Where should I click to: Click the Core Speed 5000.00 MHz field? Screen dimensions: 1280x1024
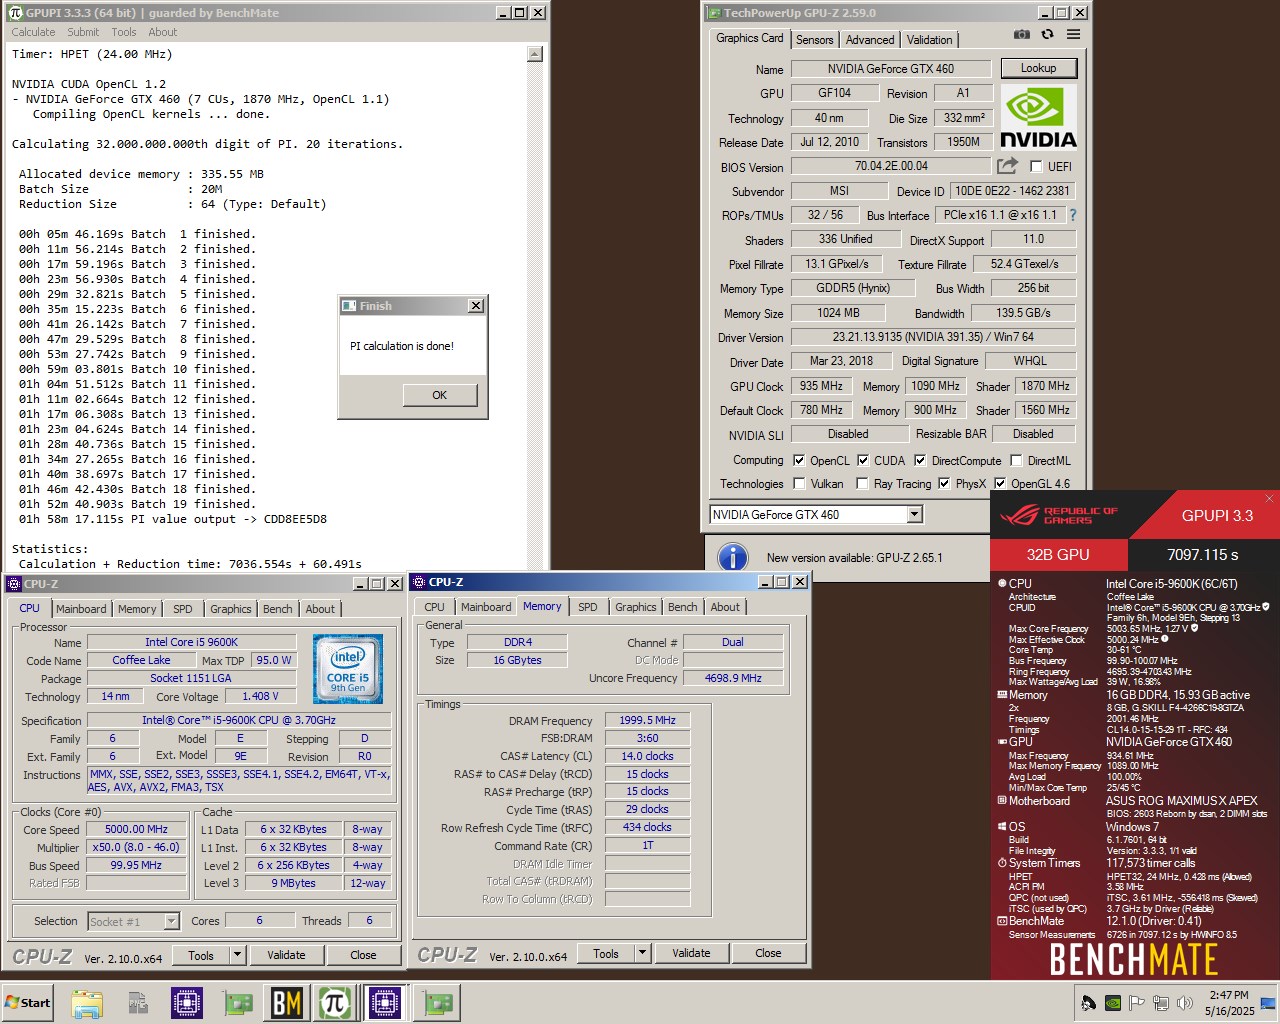(x=136, y=829)
